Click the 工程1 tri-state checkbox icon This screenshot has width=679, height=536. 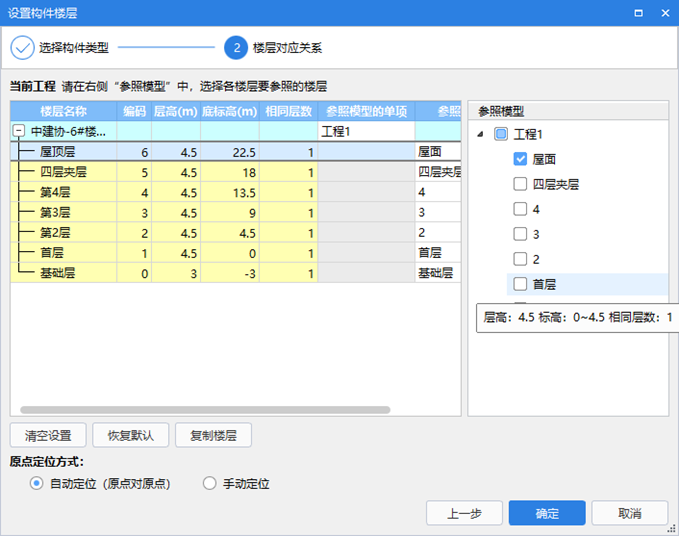tap(501, 134)
